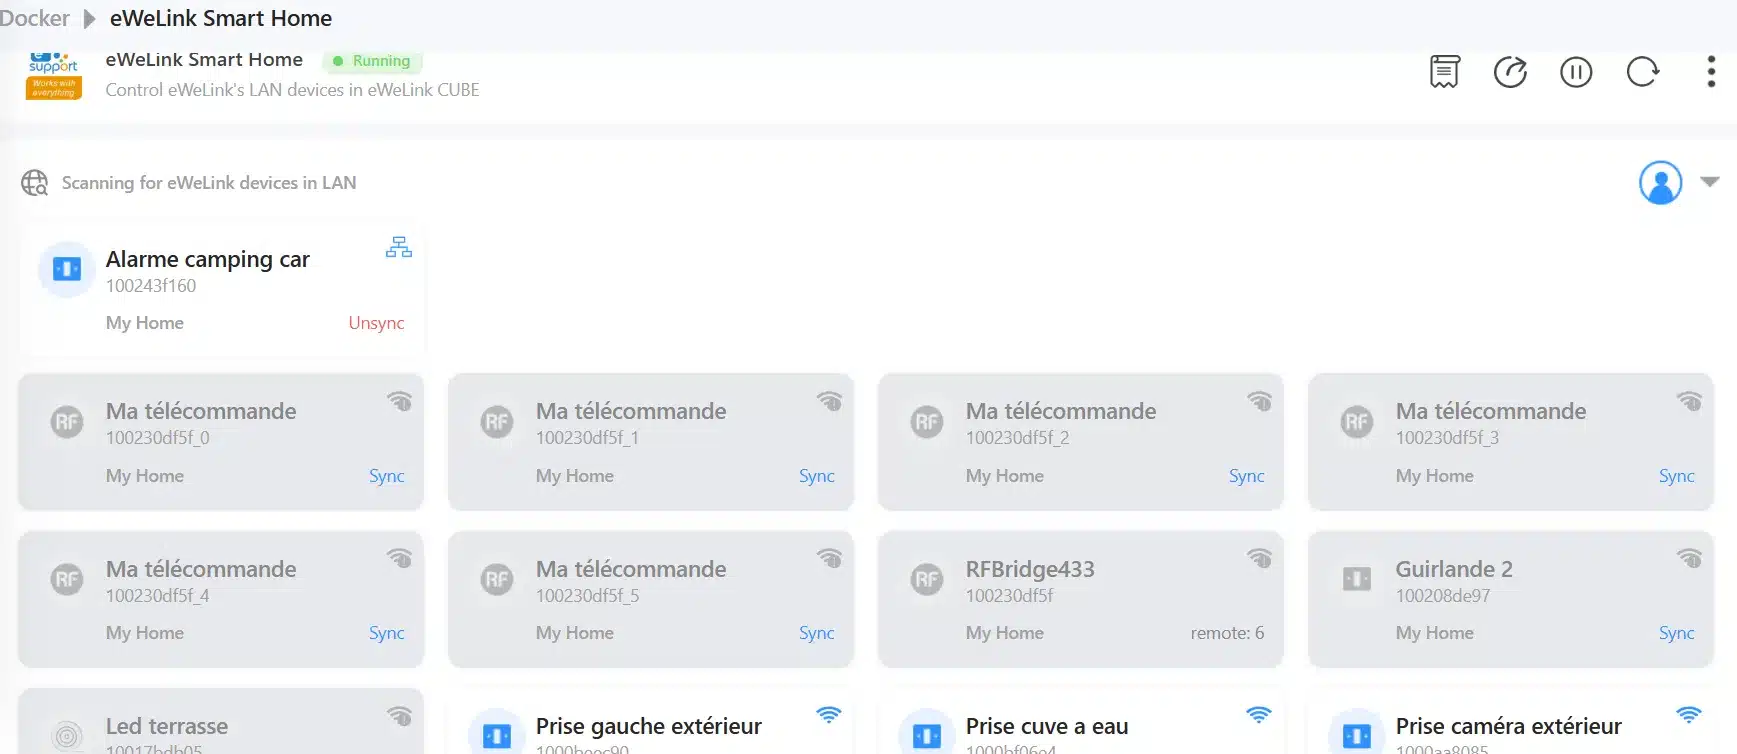Expand the account dropdown arrow

[x=1710, y=182]
